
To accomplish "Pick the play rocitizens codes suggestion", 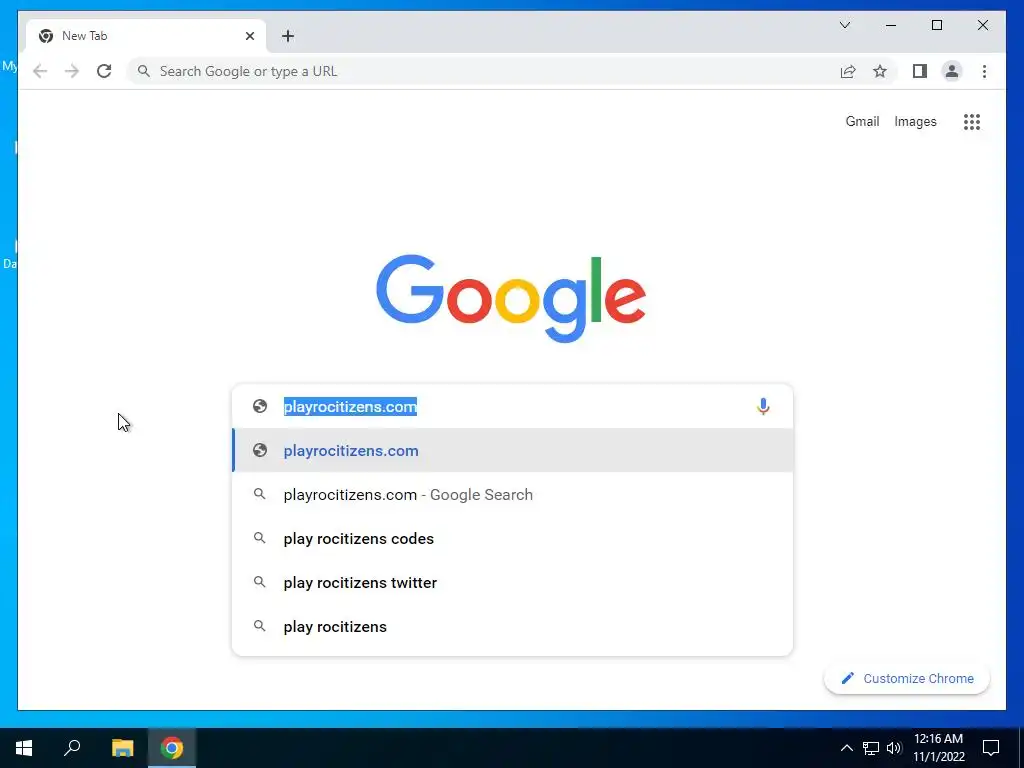I will 513,539.
